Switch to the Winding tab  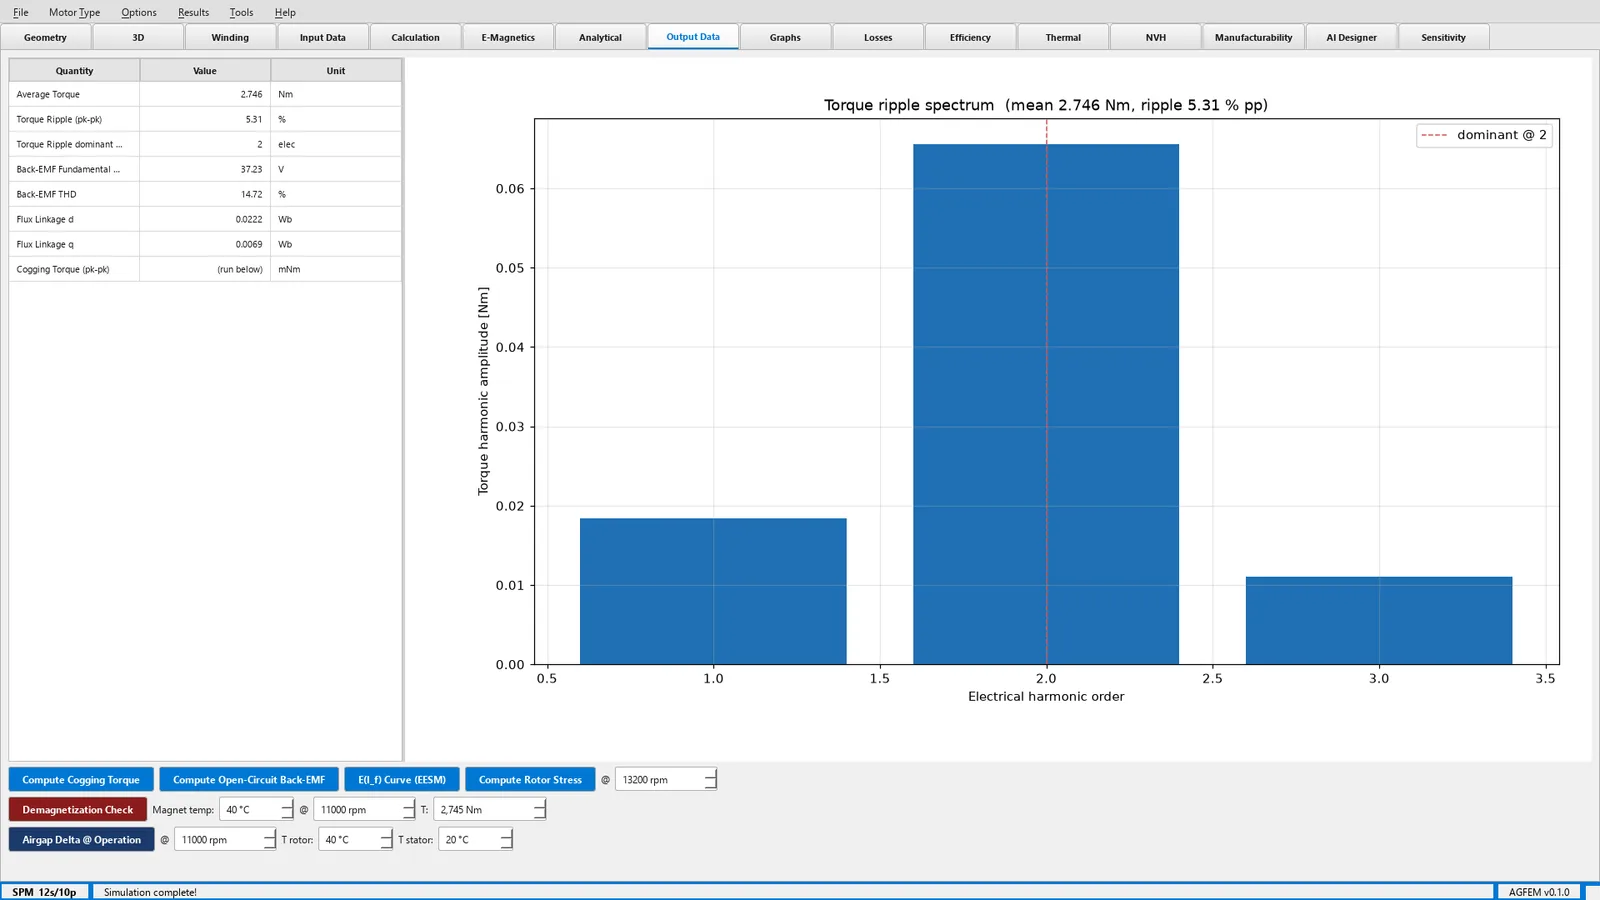click(x=230, y=37)
